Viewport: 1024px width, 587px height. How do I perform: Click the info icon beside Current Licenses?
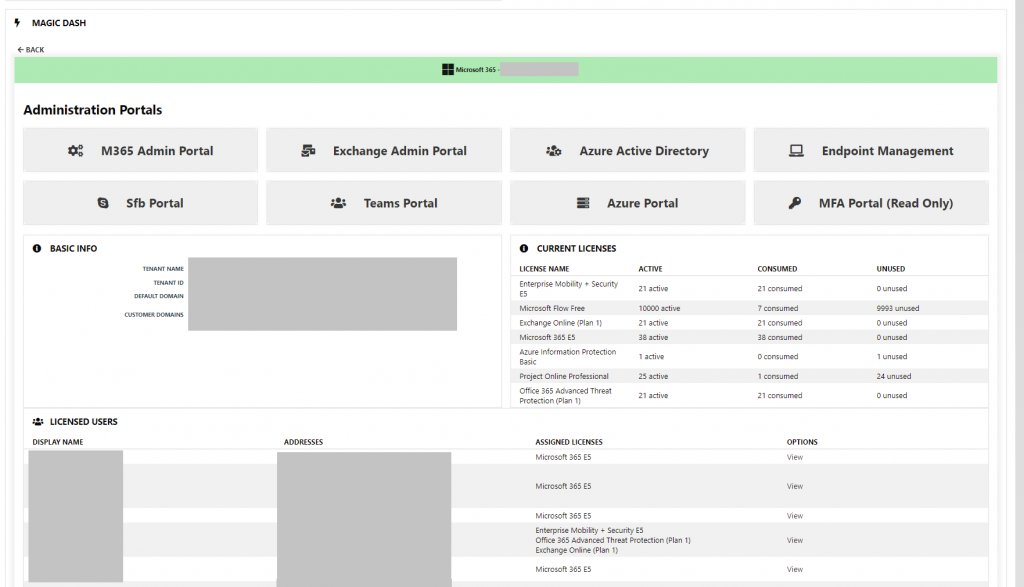[x=524, y=249]
